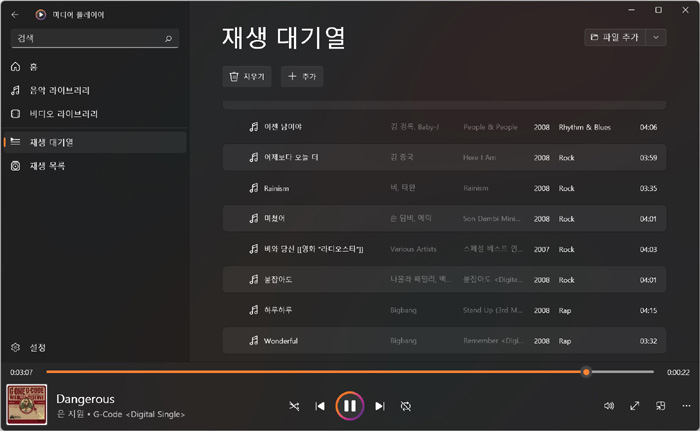Click the playback seek slider handle

point(586,372)
